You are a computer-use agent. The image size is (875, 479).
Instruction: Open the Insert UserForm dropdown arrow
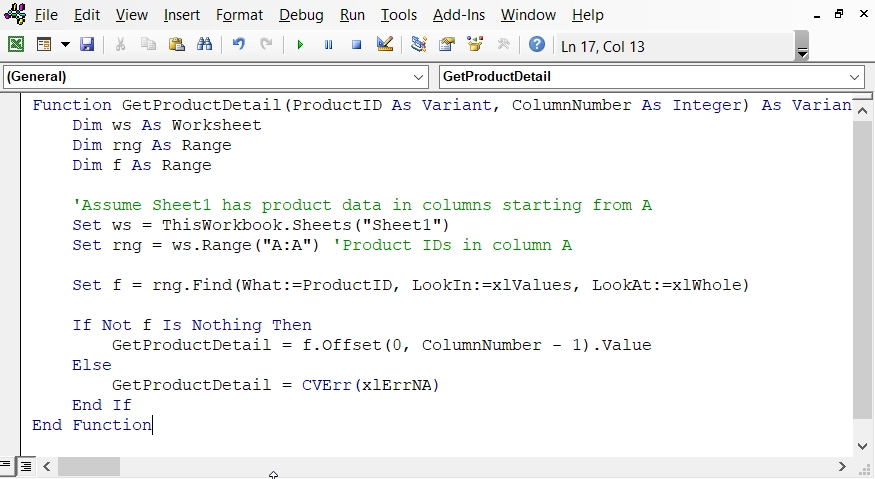pos(66,45)
